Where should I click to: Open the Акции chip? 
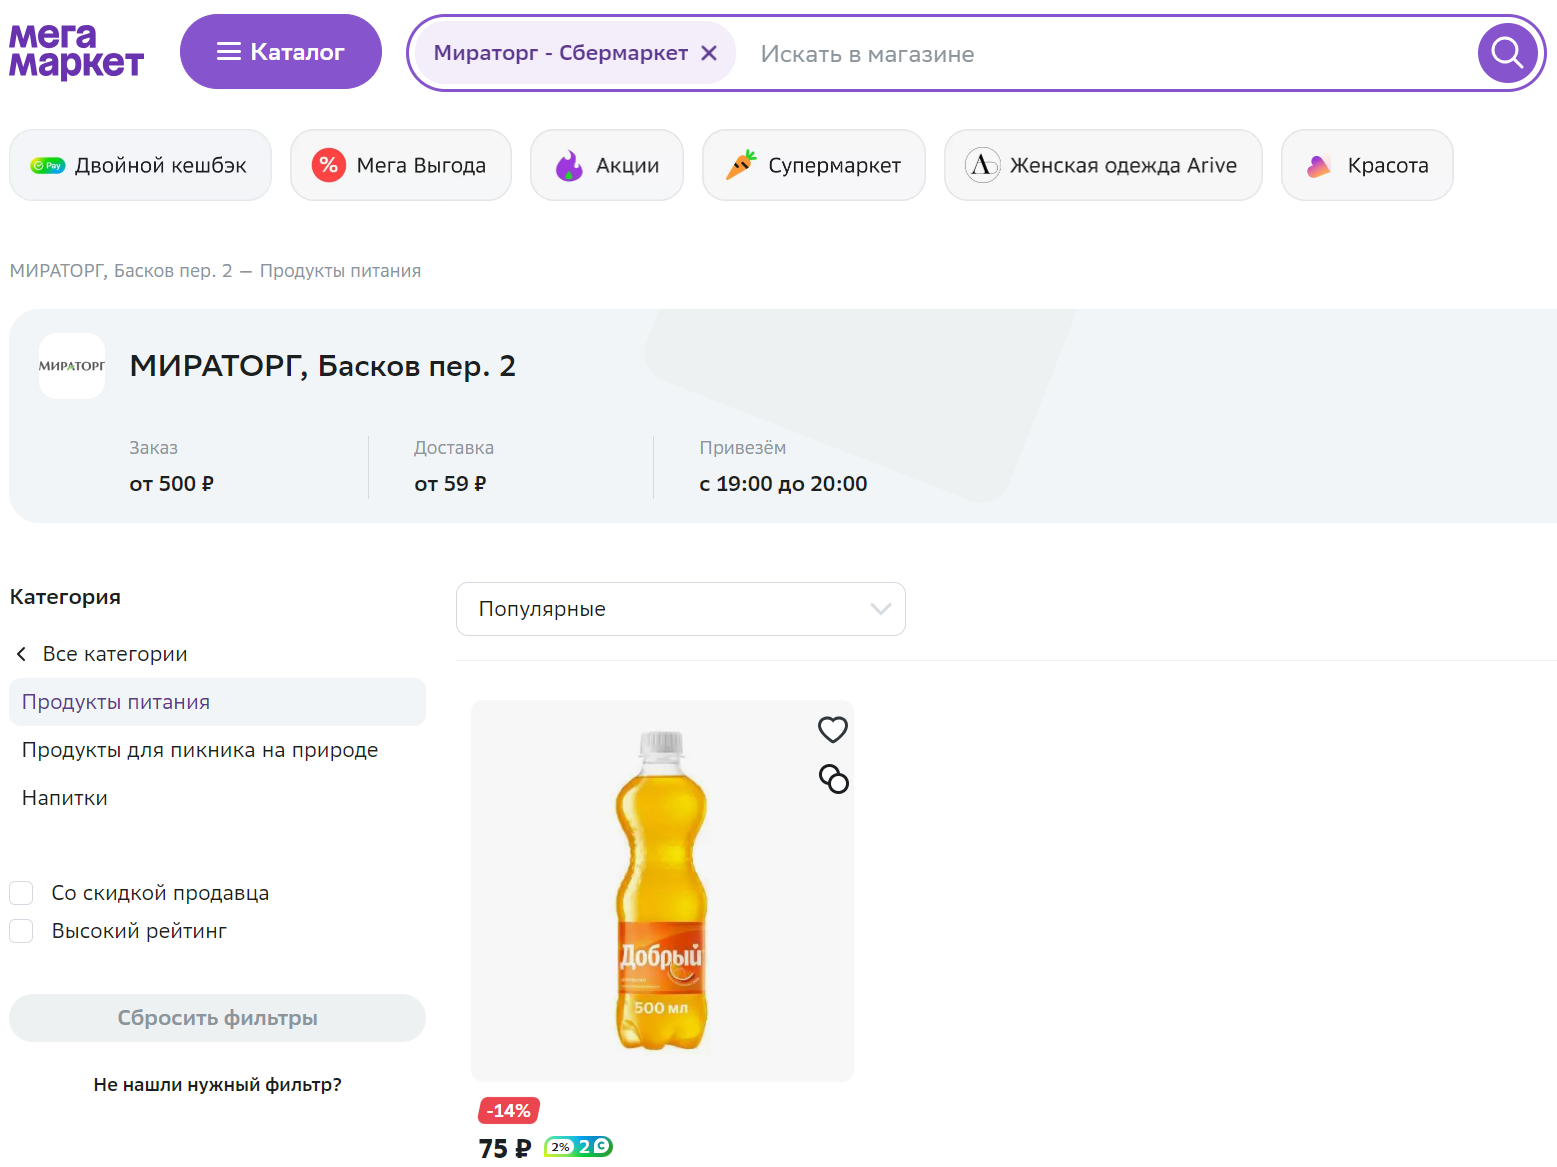tap(607, 165)
